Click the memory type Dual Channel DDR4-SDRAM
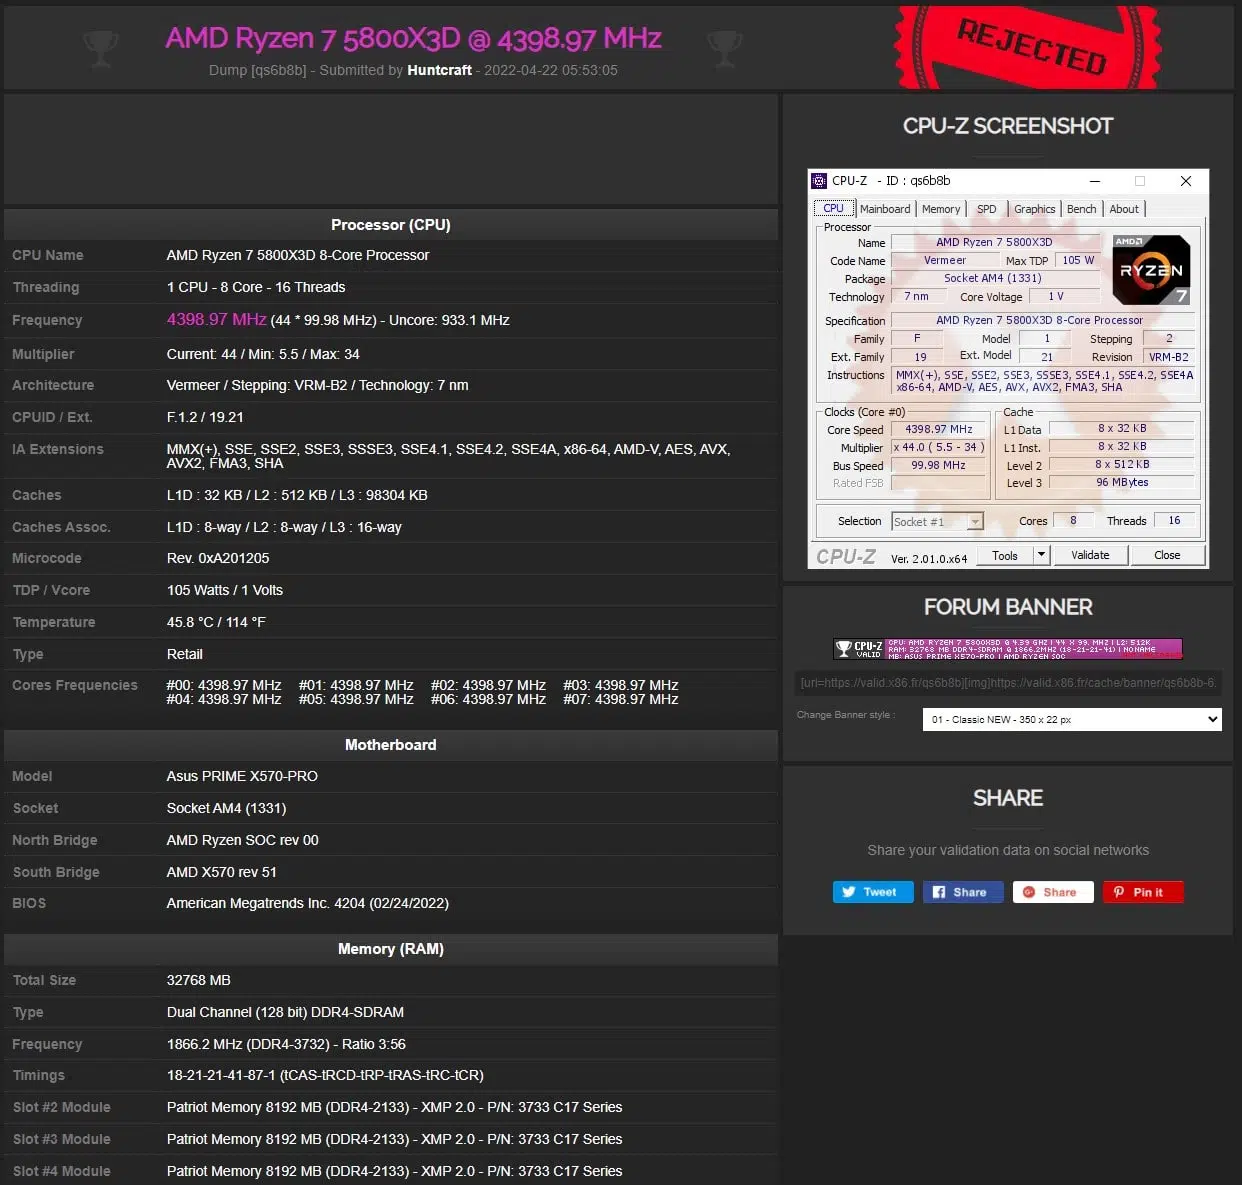The width and height of the screenshot is (1242, 1185). point(285,1012)
